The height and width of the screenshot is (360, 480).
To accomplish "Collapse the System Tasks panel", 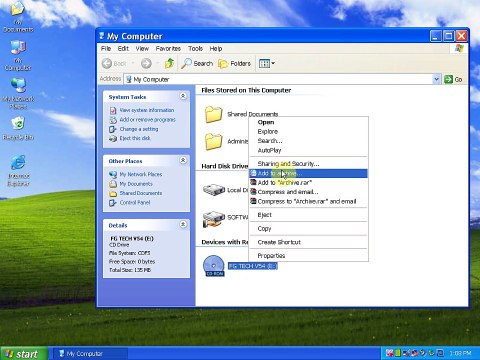I will [183, 96].
